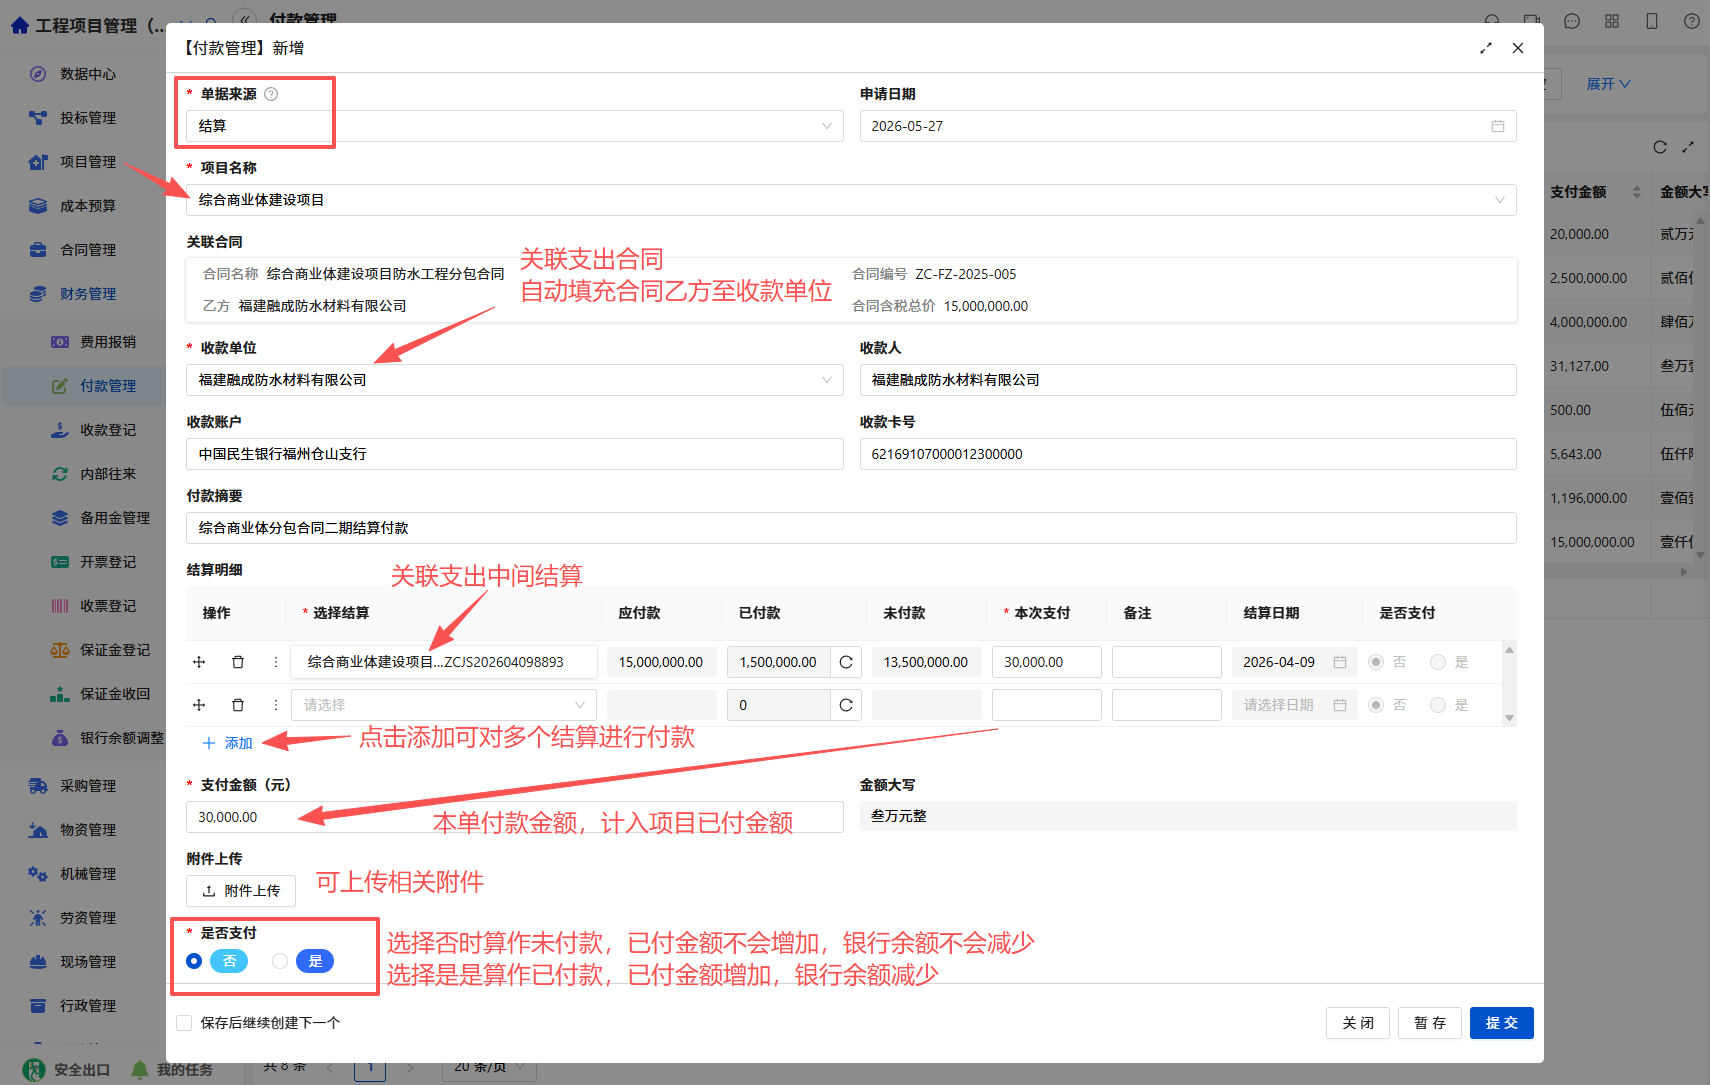Click the 附件上传 upload button
1710x1085 pixels.
coord(241,891)
